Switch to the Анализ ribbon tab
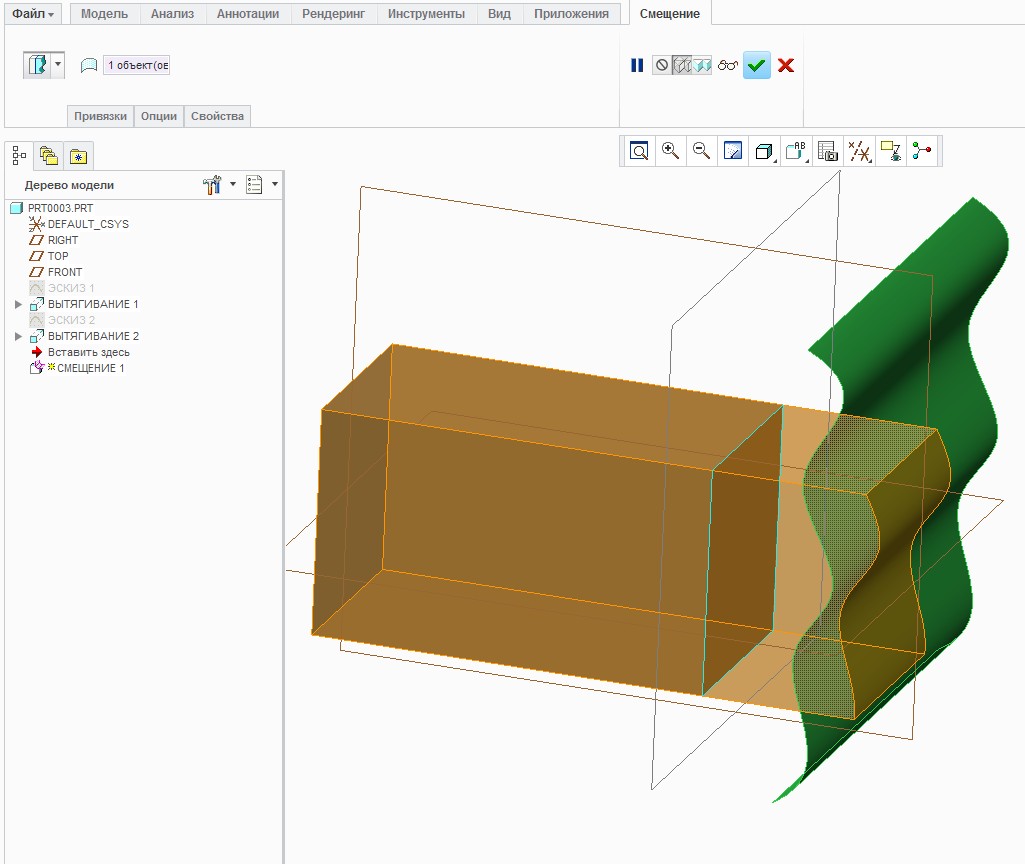This screenshot has width=1025, height=864. pyautogui.click(x=173, y=14)
